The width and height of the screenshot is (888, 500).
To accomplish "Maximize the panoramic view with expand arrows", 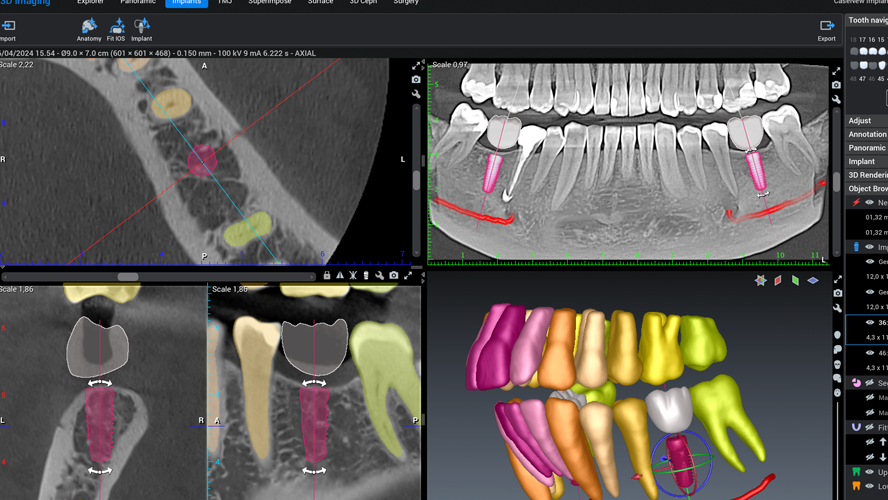I will tap(836, 71).
